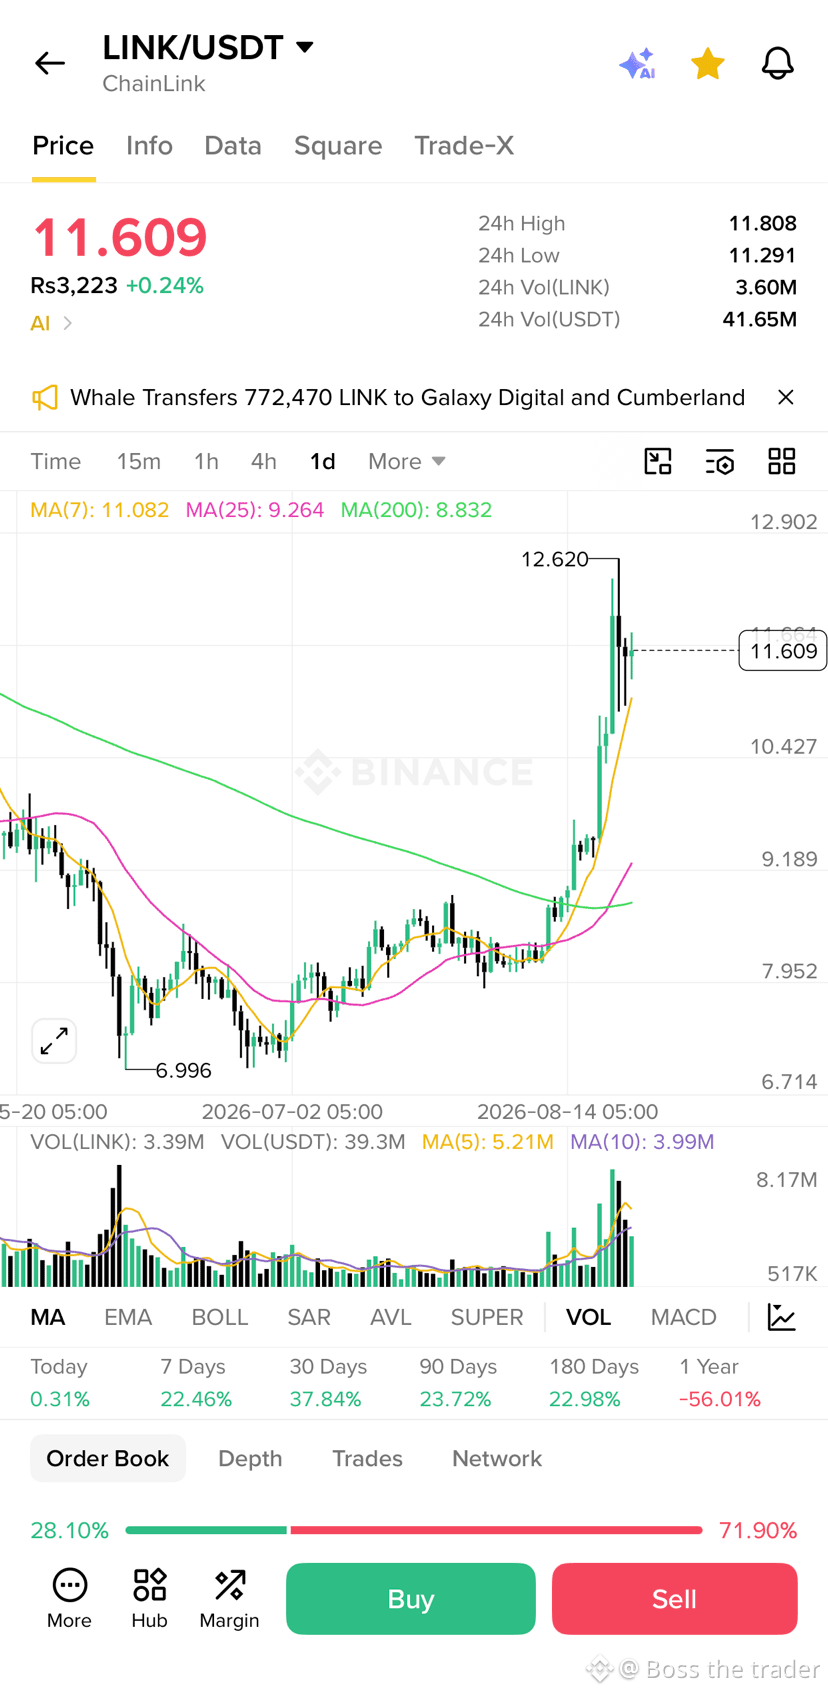This screenshot has width=828, height=1694.
Task: Click the MA(7) value label
Action: click(x=99, y=510)
